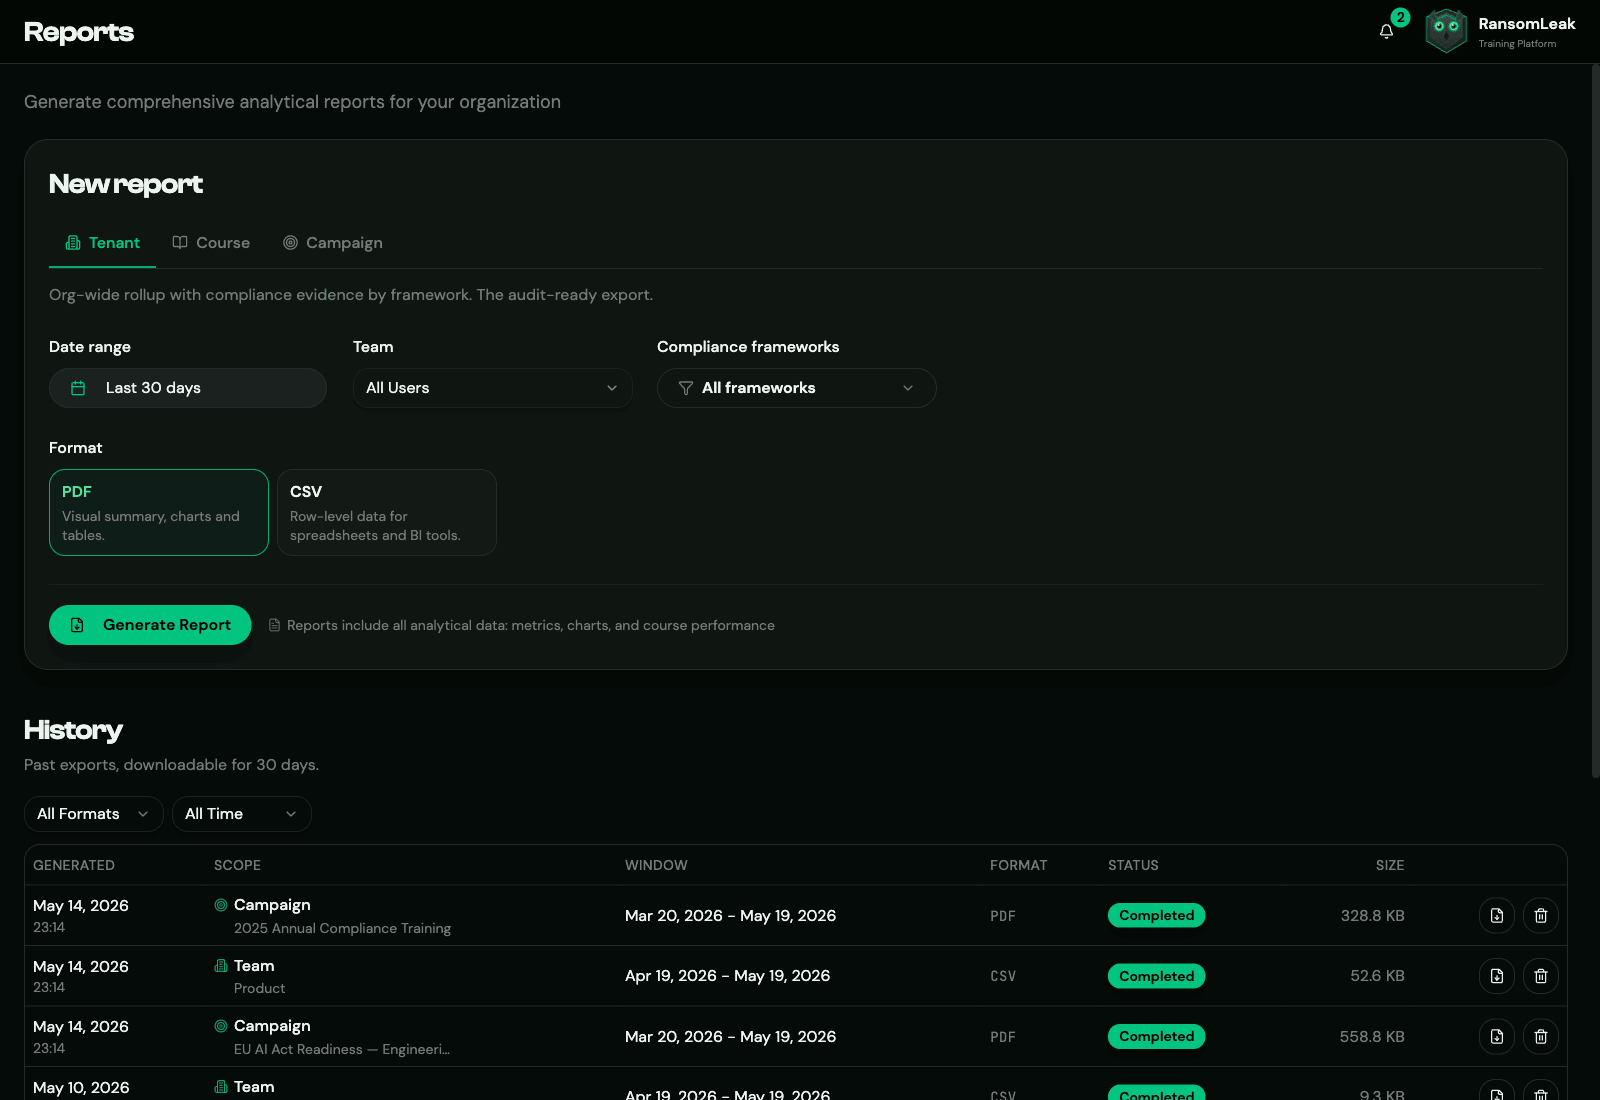Click the WINDOW column header
Screen dimensions: 1600x1100
[656, 865]
